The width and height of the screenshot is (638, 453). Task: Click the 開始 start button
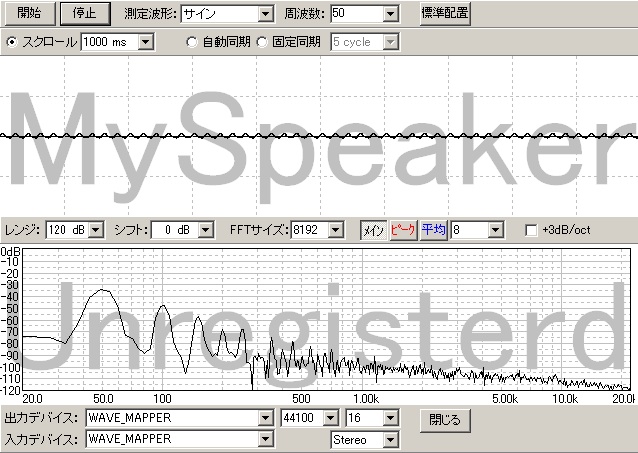click(30, 13)
